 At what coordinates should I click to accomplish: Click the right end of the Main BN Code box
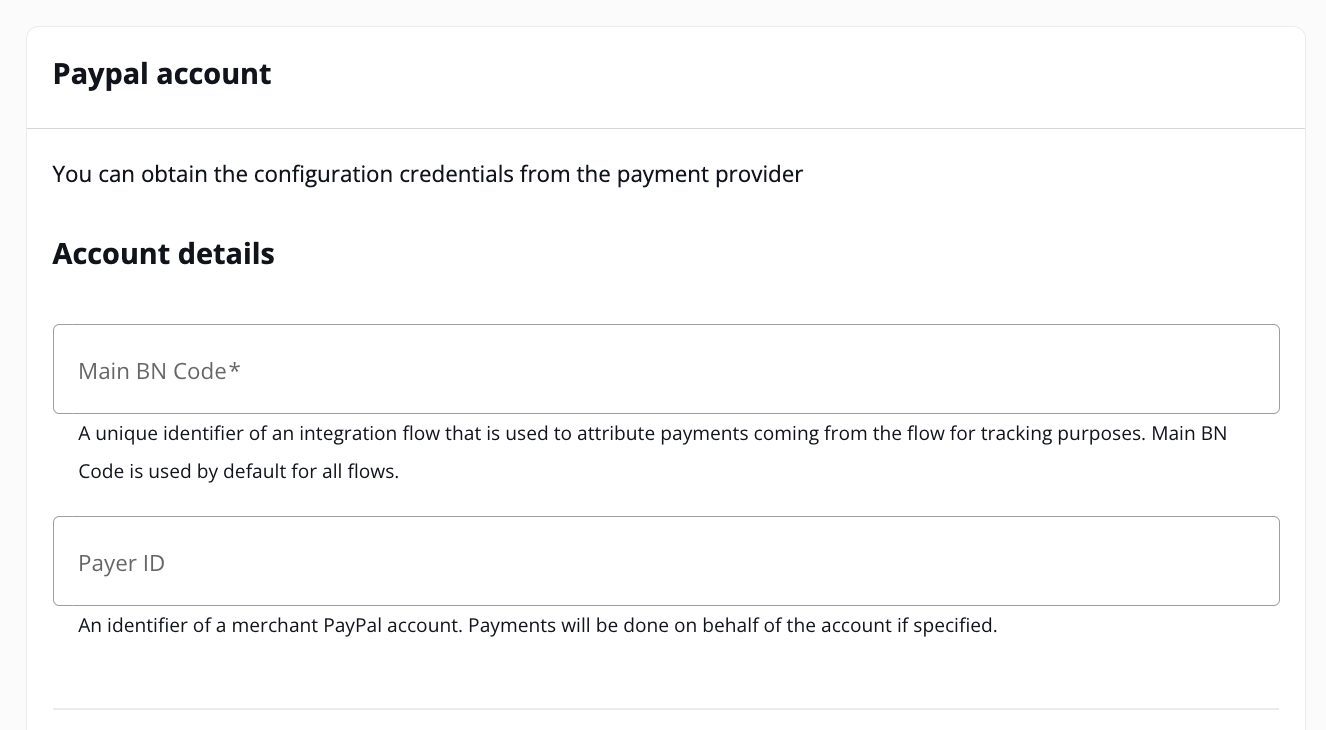(x=1262, y=369)
